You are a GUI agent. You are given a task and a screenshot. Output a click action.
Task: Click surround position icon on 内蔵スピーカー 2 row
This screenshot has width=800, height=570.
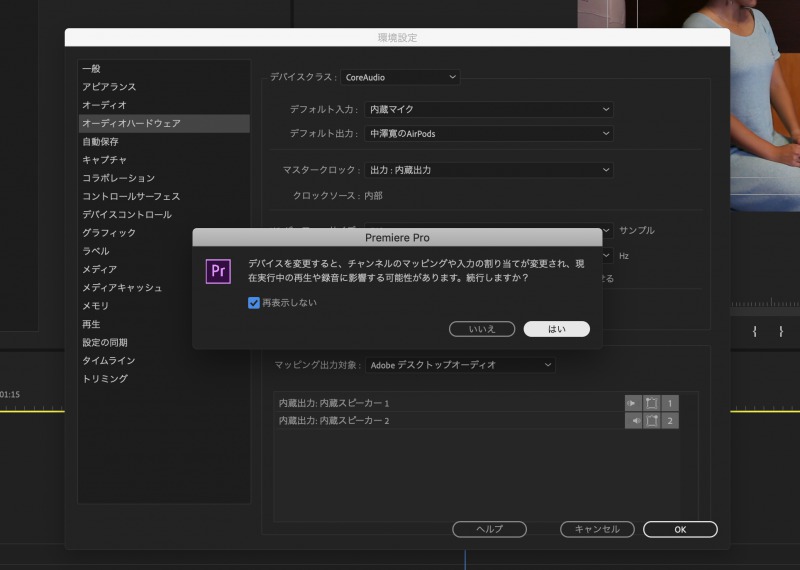(x=651, y=420)
